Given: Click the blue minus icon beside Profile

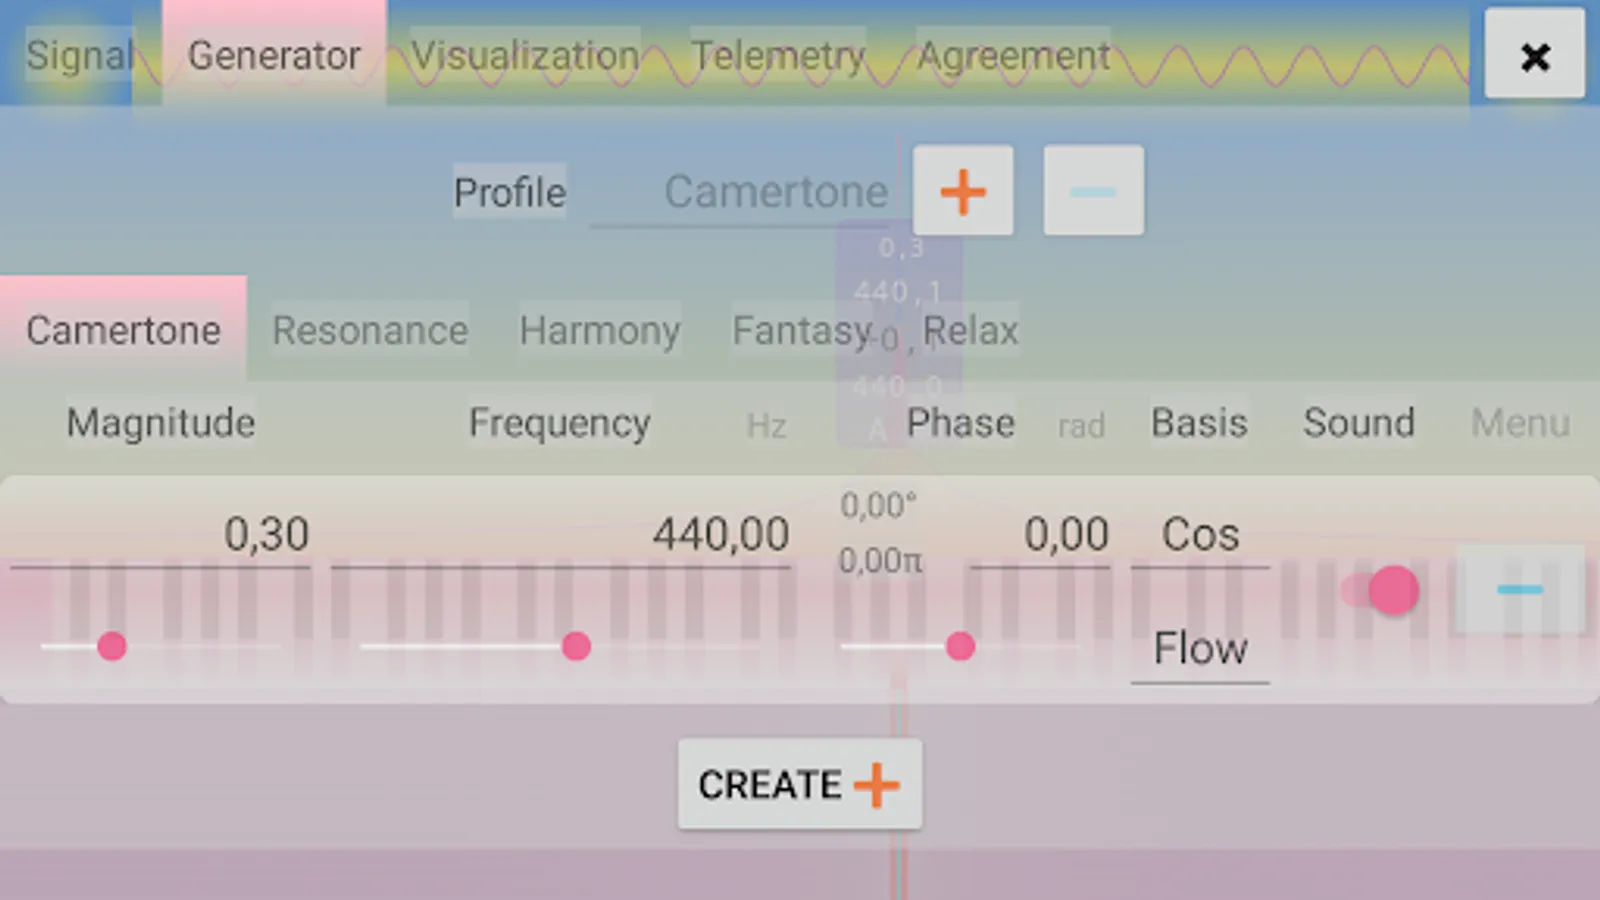Looking at the screenshot, I should [x=1093, y=191].
